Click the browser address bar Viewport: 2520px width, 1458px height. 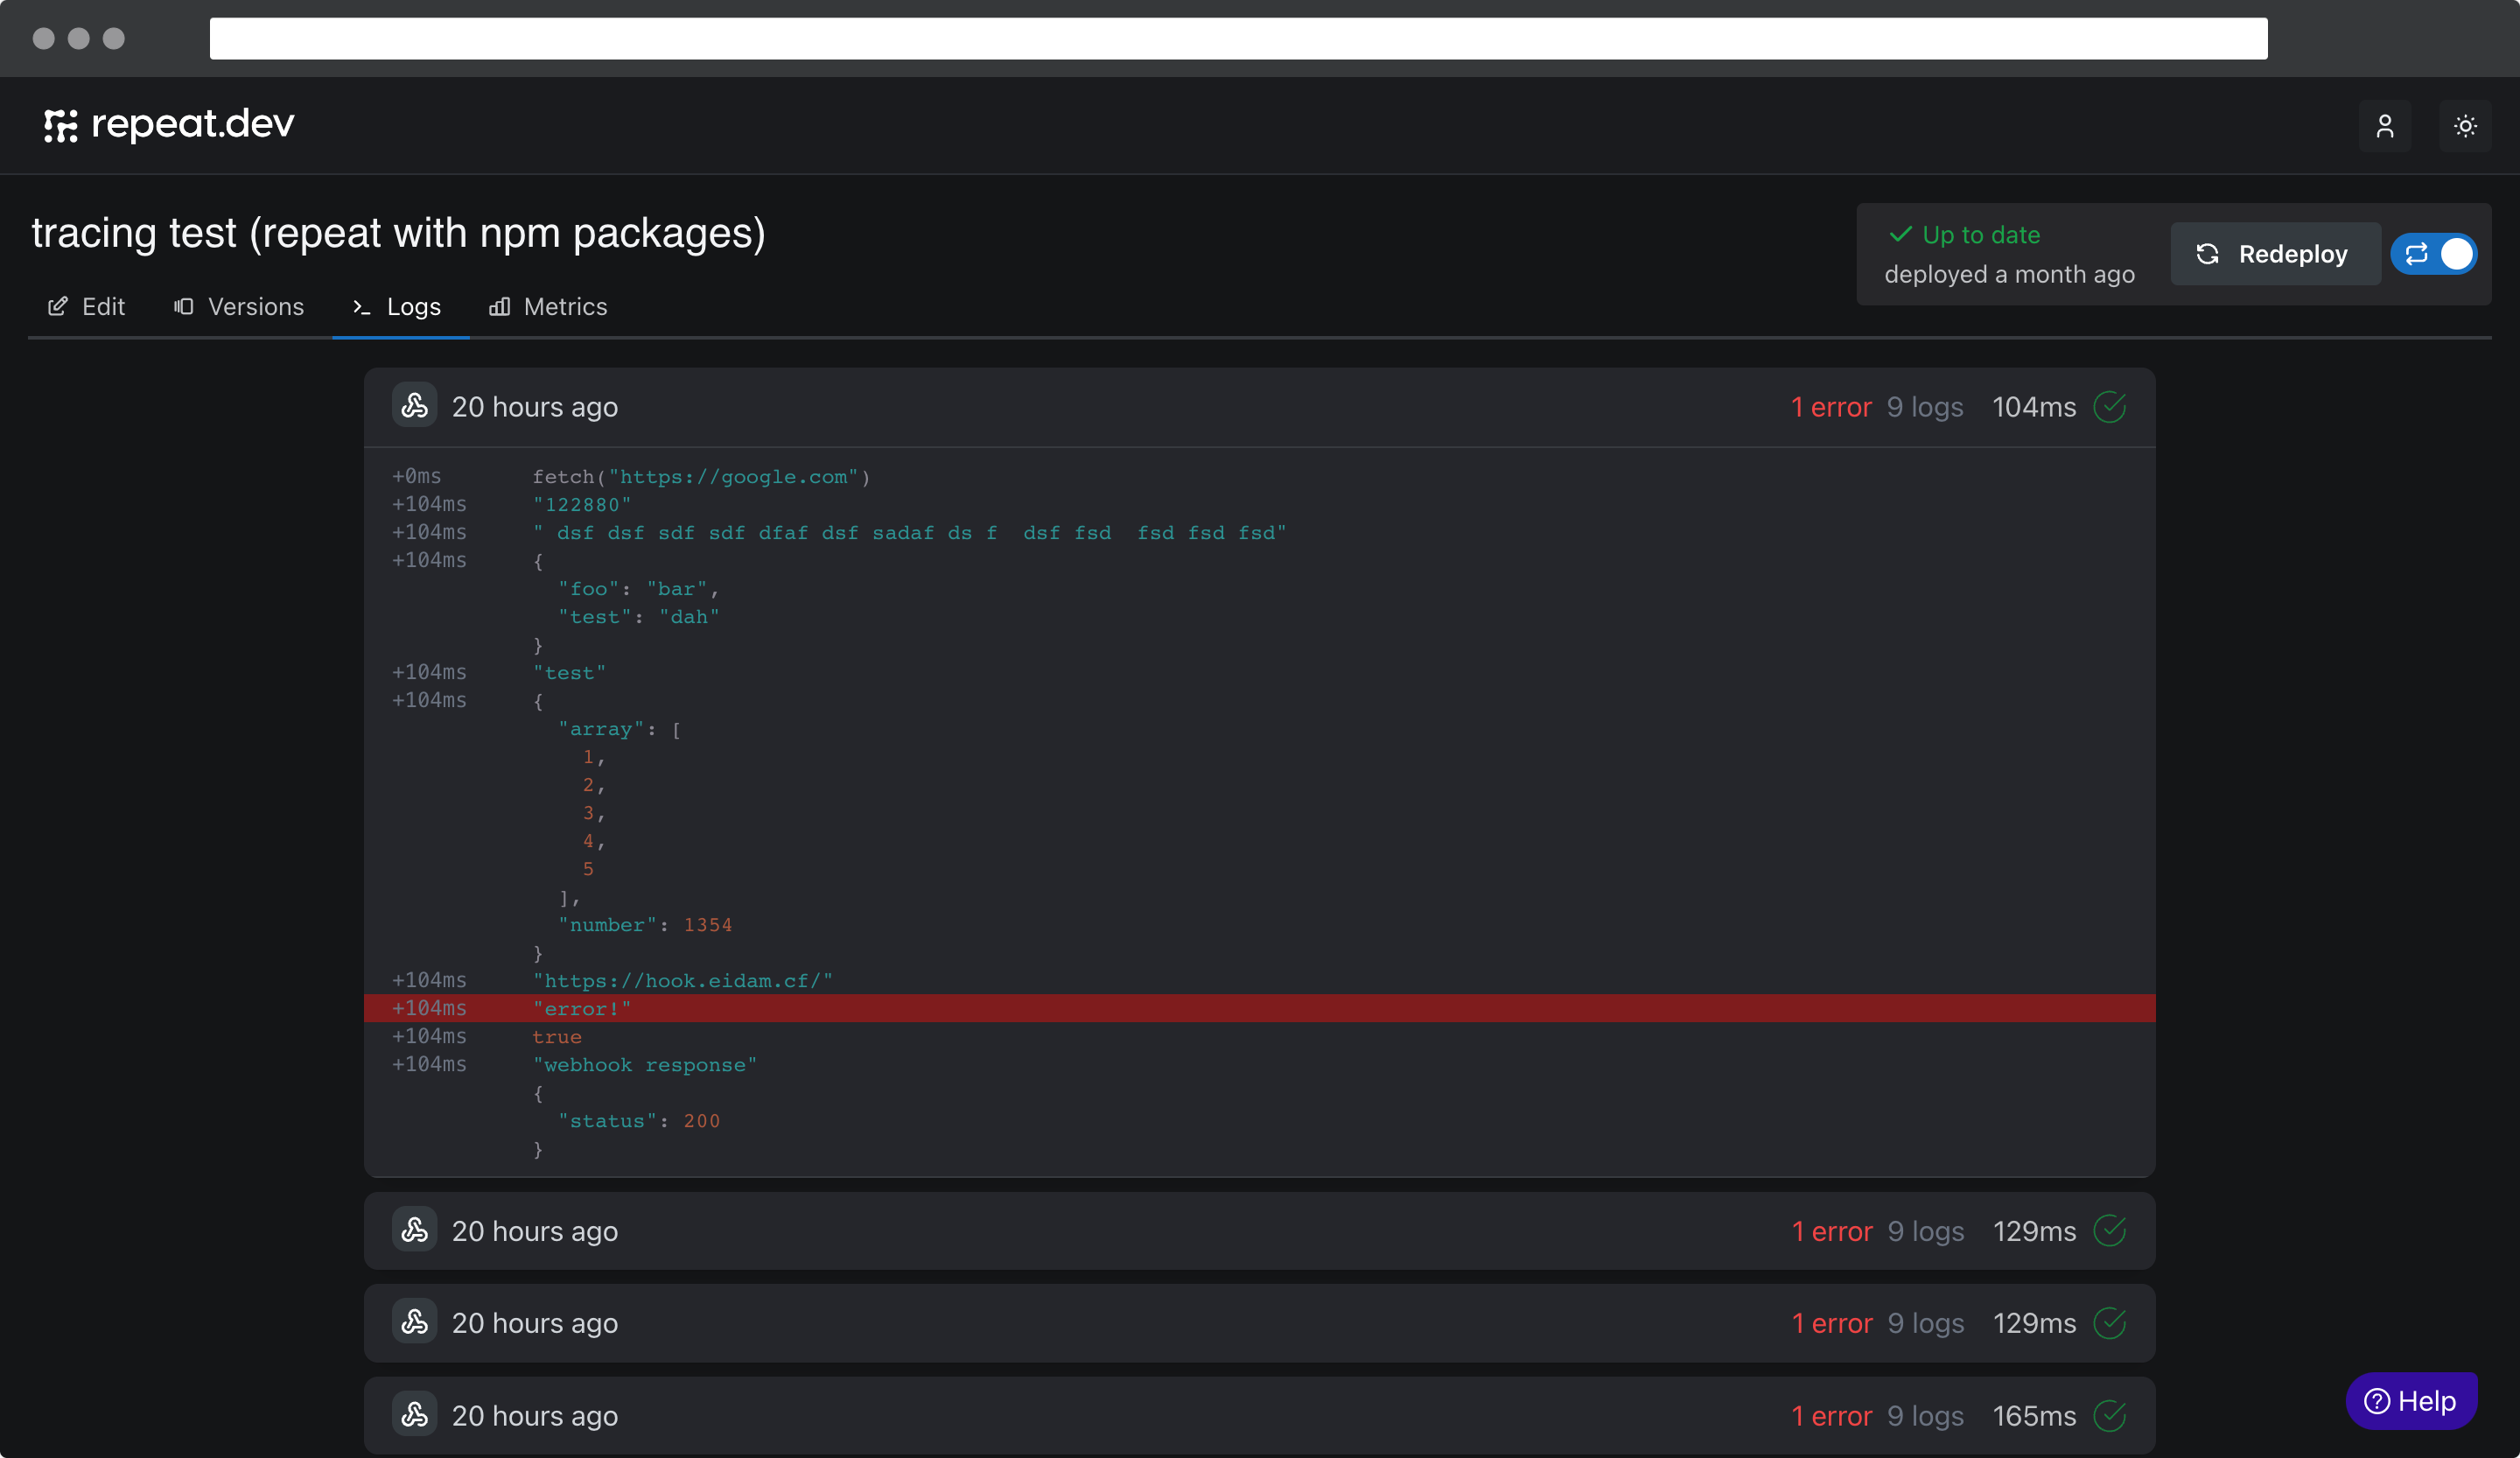(1238, 38)
